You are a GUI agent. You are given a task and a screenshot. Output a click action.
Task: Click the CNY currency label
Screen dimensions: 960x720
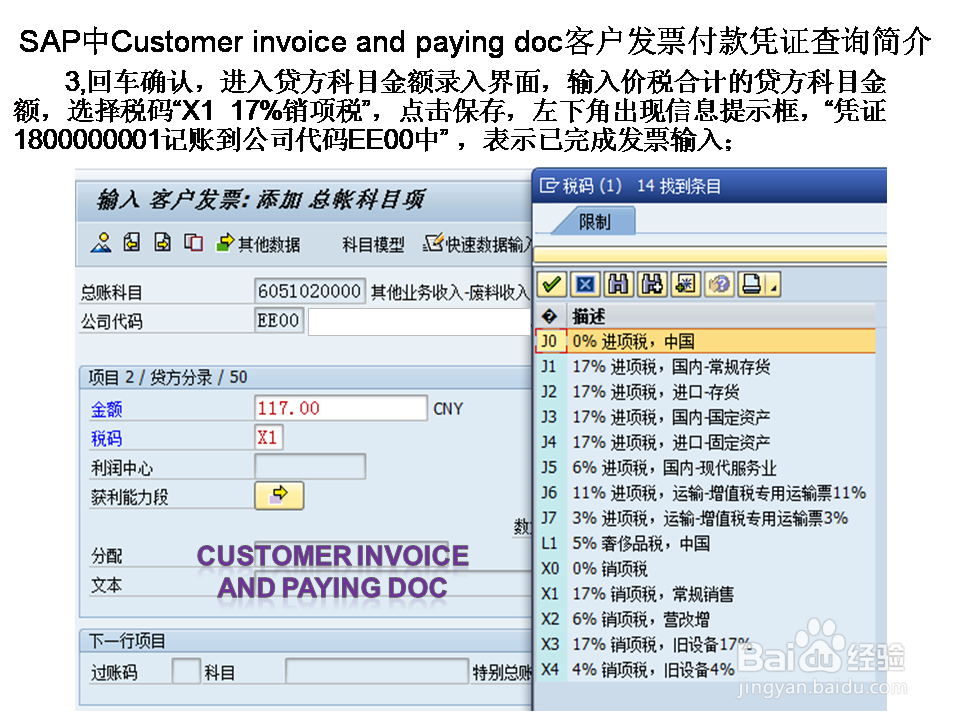point(448,409)
